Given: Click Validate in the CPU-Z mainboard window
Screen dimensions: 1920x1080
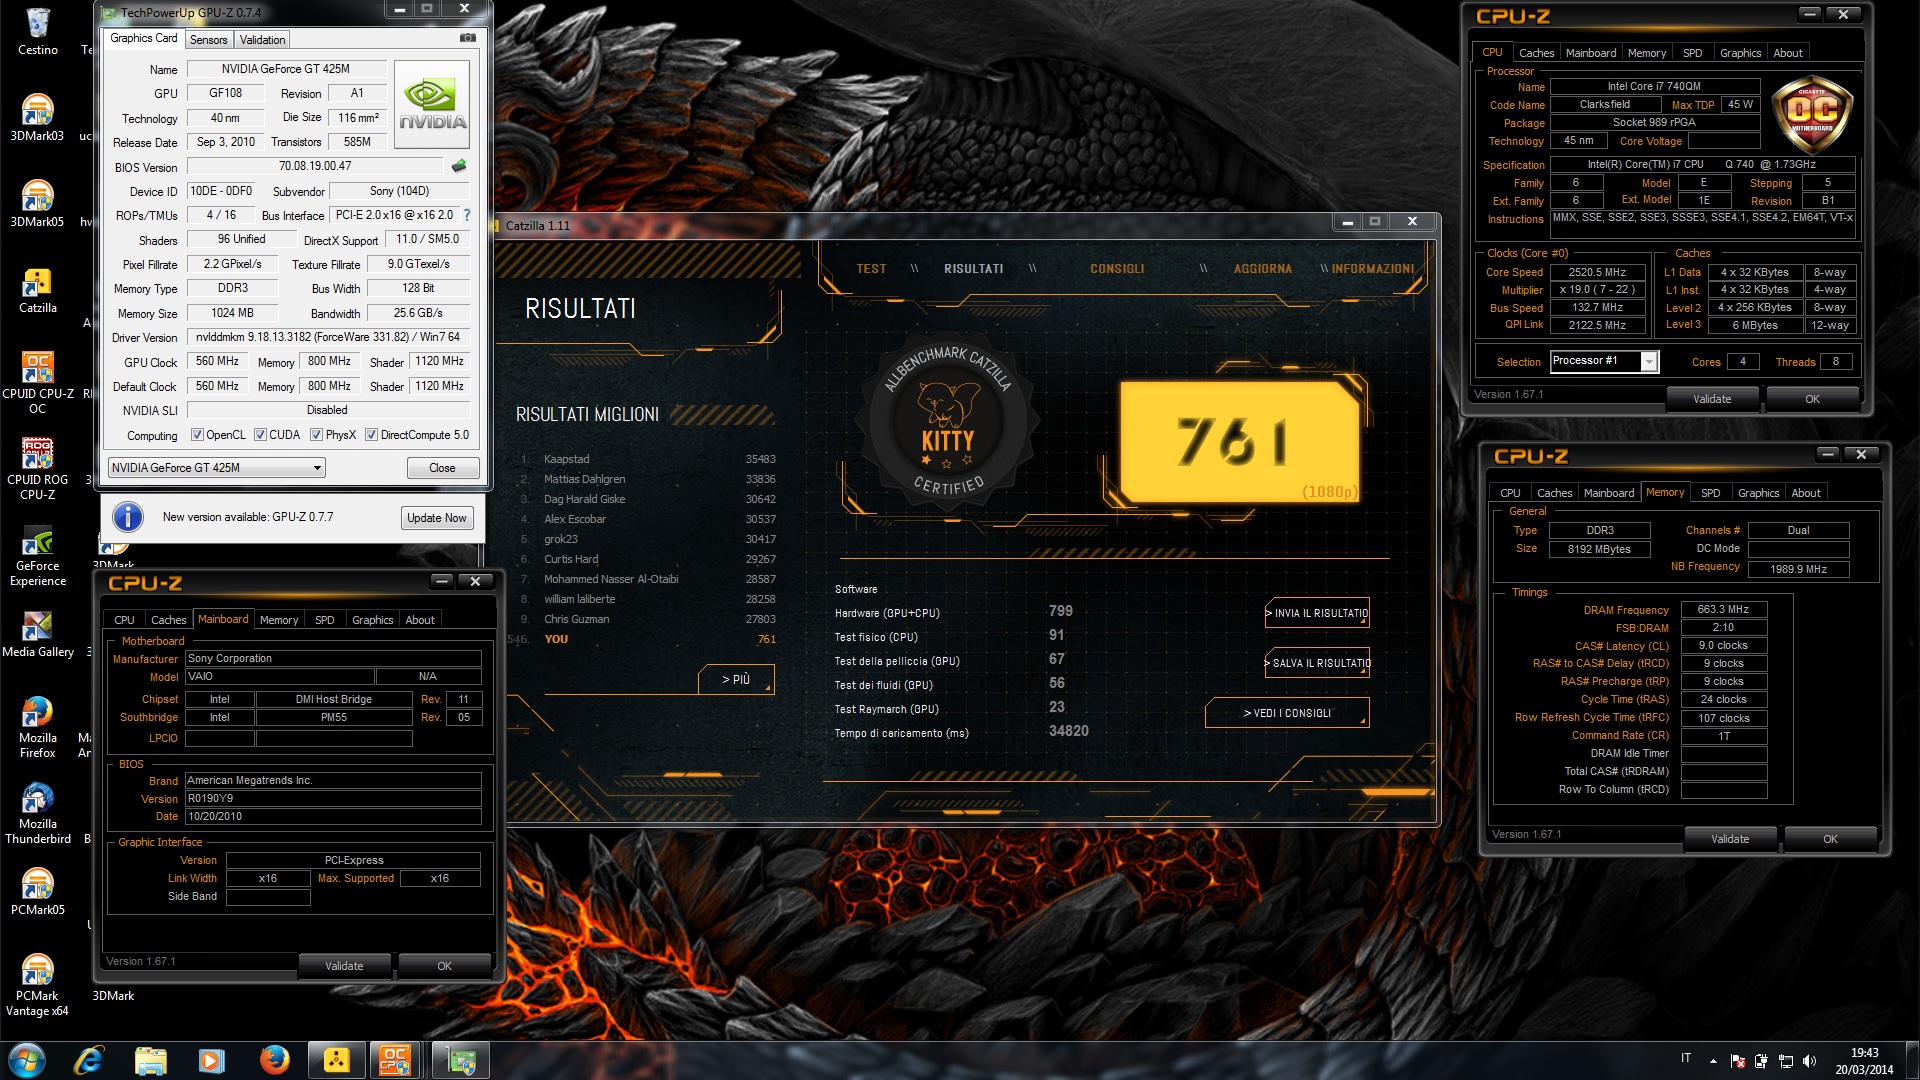Looking at the screenshot, I should (x=344, y=966).
